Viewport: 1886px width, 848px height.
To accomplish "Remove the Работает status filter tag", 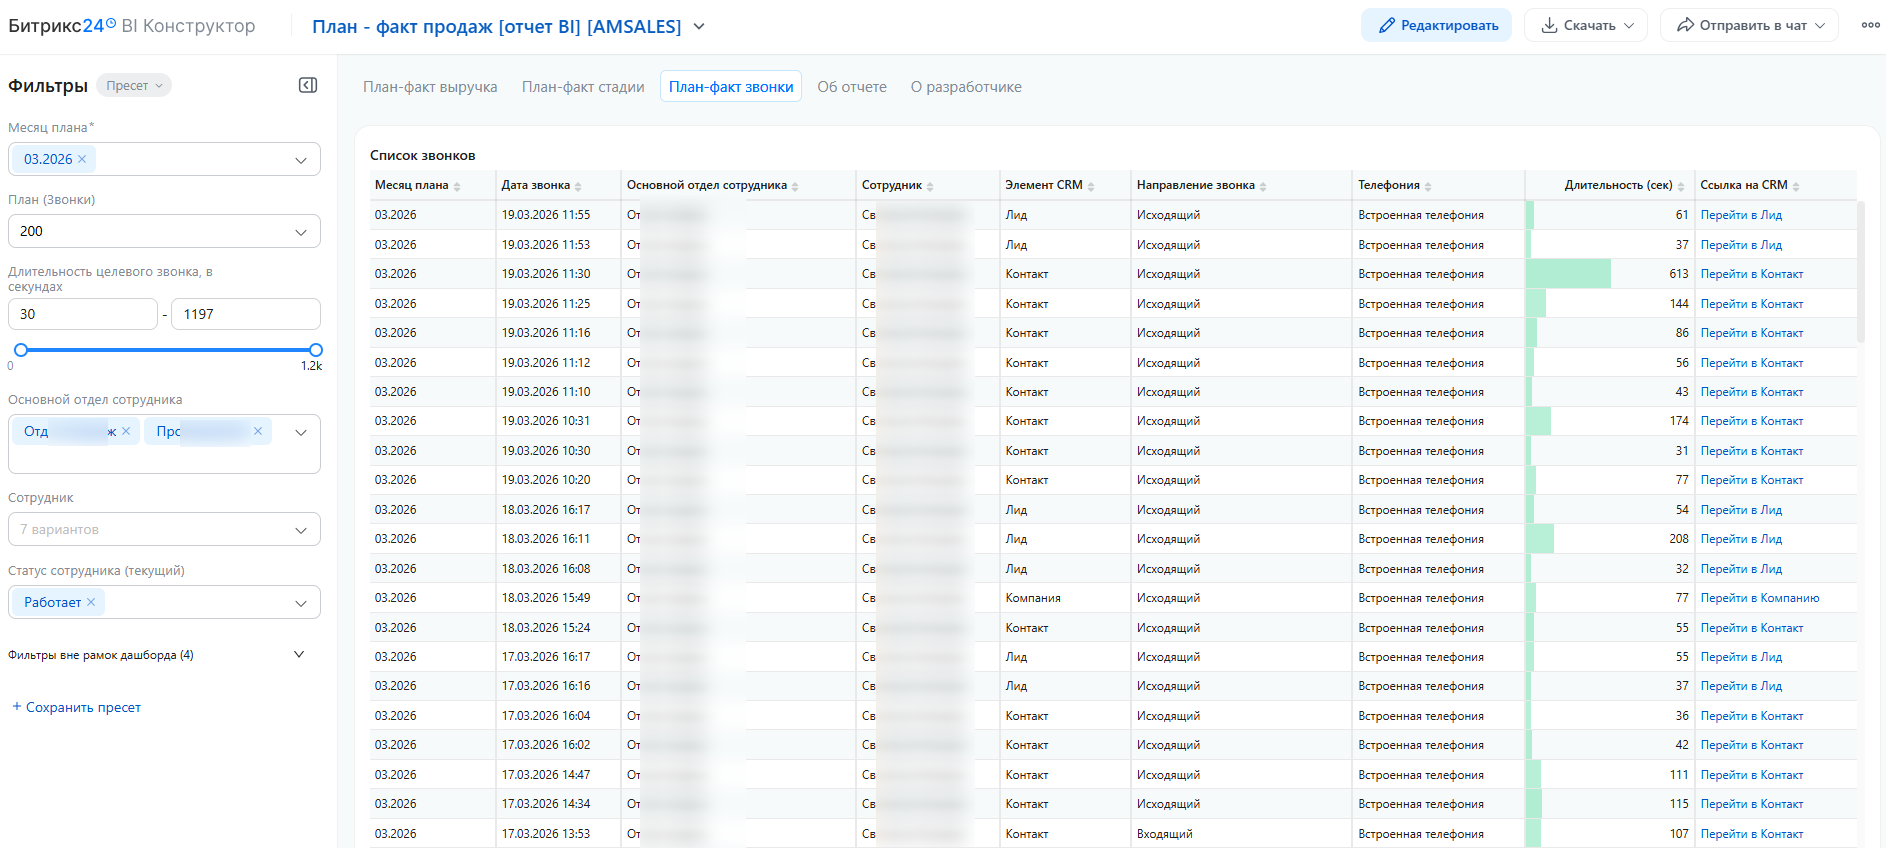I will (x=91, y=602).
